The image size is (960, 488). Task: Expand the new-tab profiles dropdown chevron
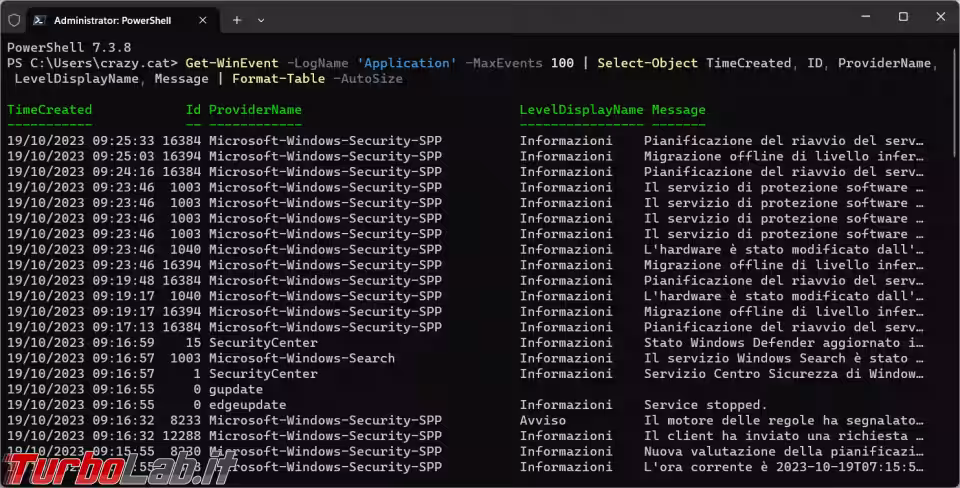click(x=262, y=19)
